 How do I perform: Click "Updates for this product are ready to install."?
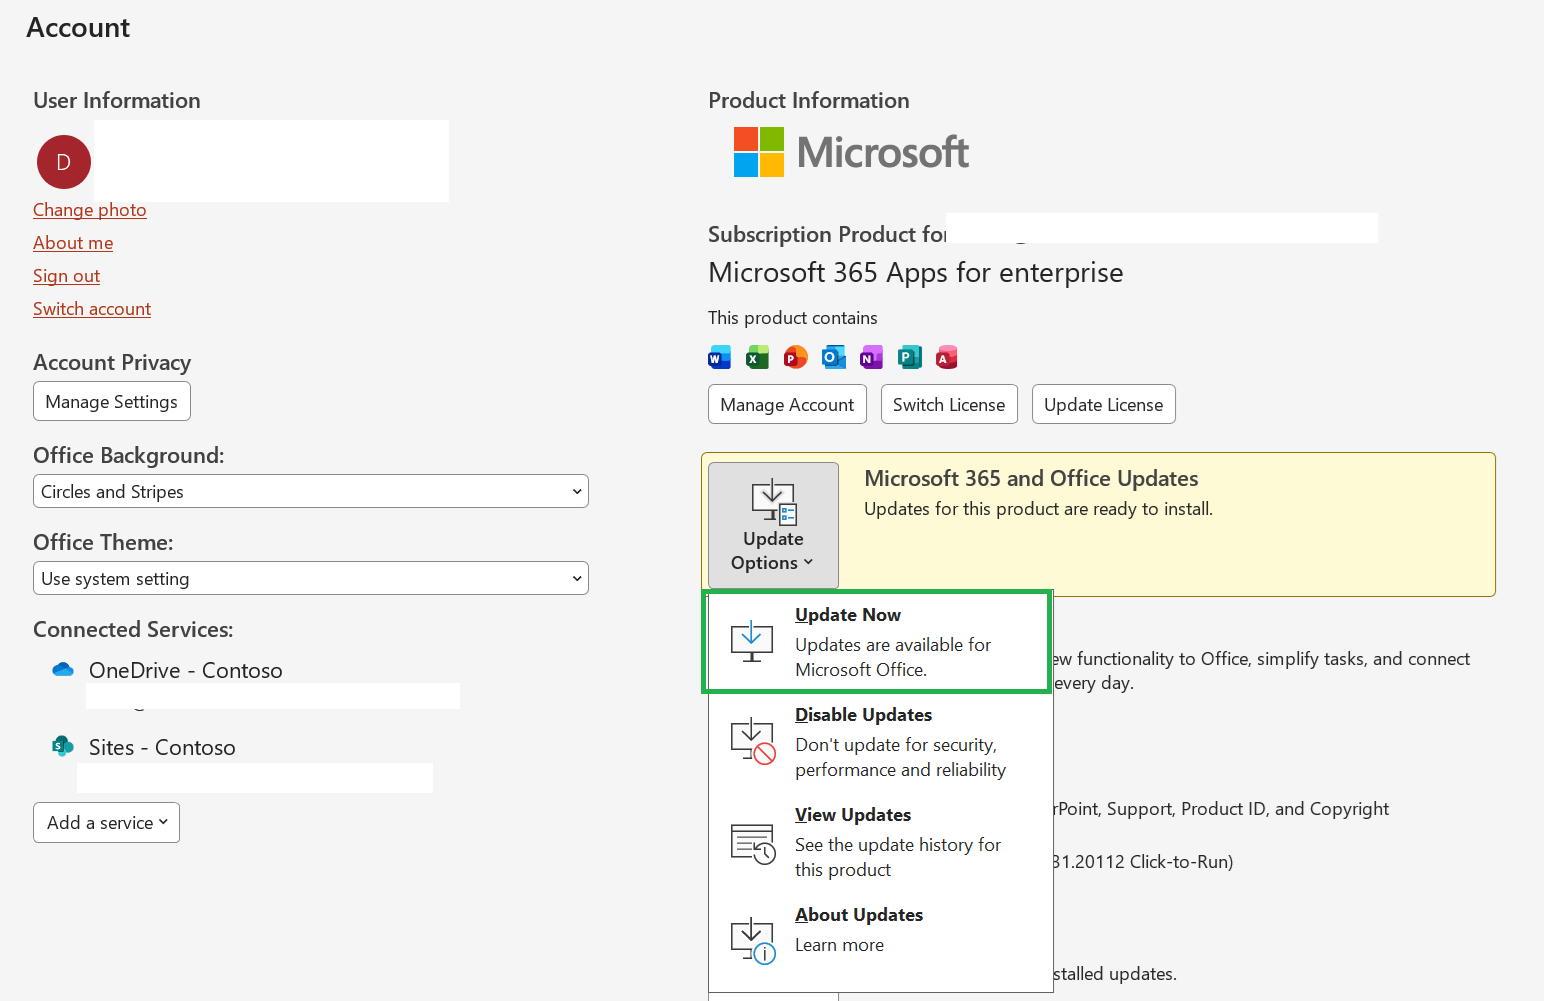tap(1038, 509)
